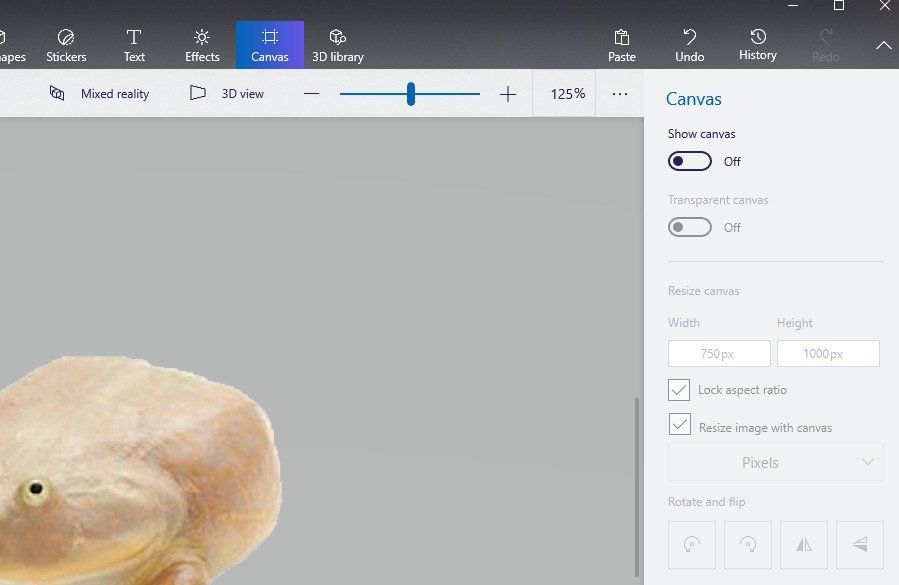Image resolution: width=899 pixels, height=585 pixels.
Task: Open the Stickers panel
Action: click(66, 44)
